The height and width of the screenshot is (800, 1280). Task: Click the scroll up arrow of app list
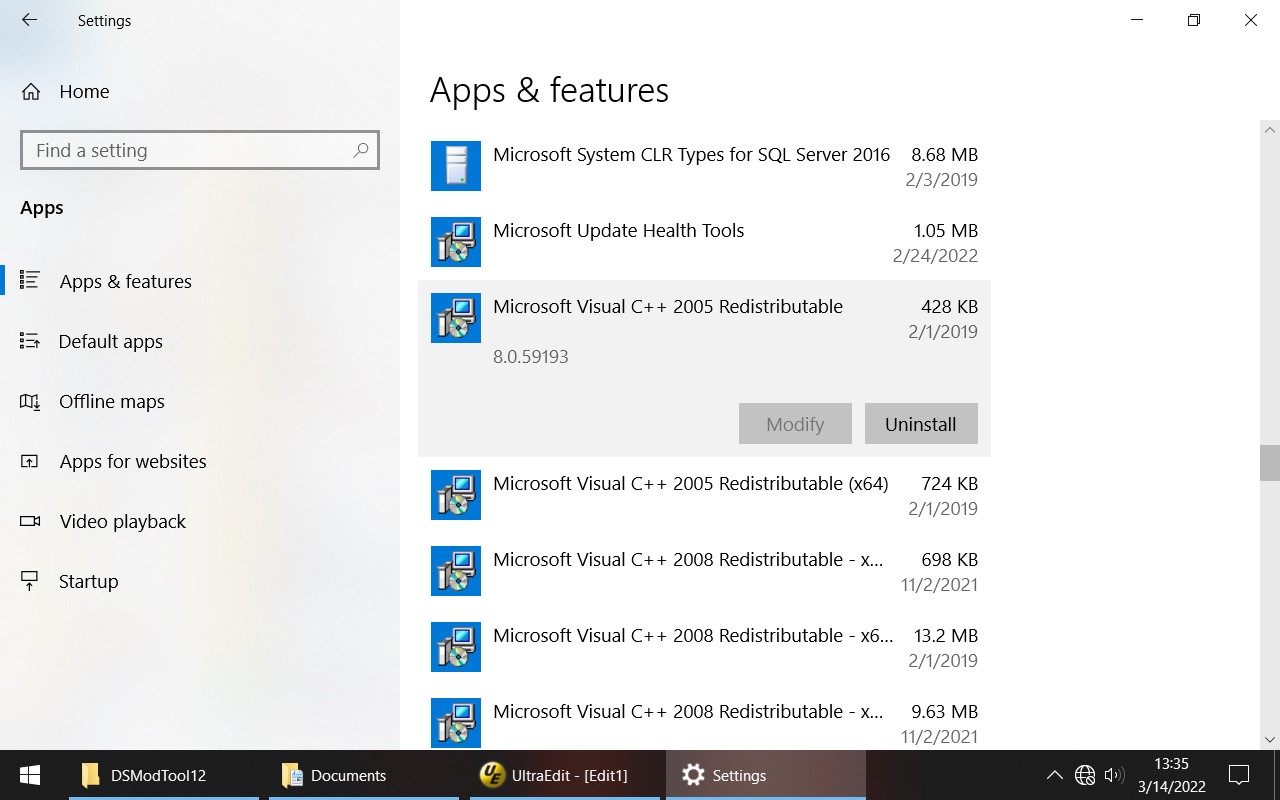point(1270,130)
